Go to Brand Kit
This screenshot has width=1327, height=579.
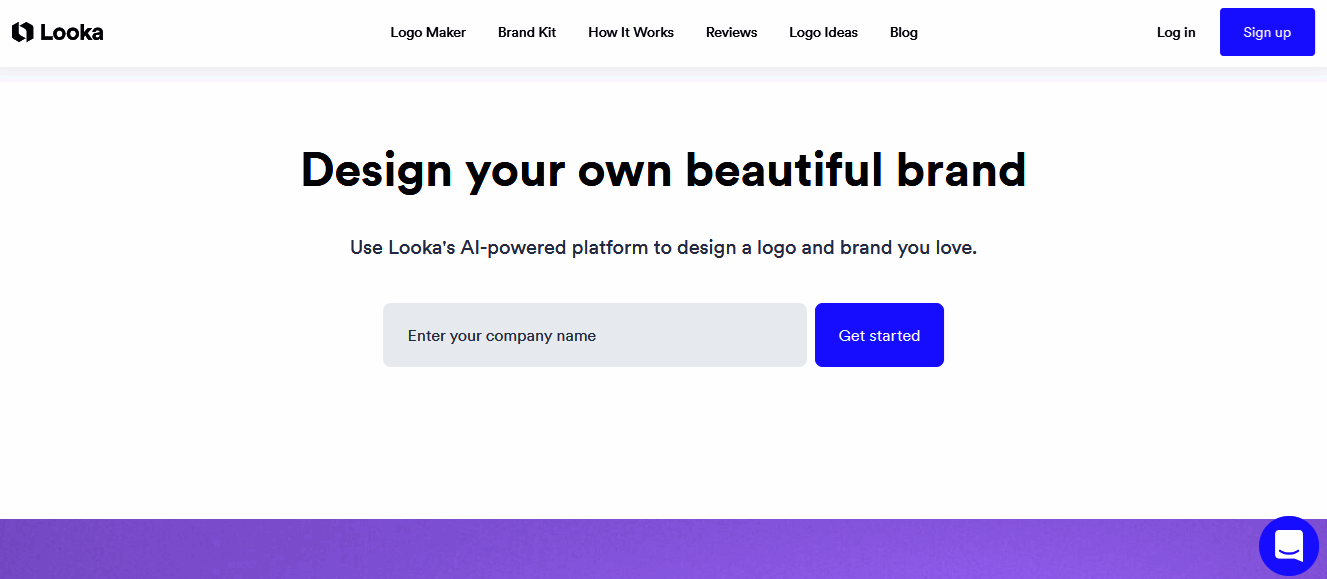[527, 32]
